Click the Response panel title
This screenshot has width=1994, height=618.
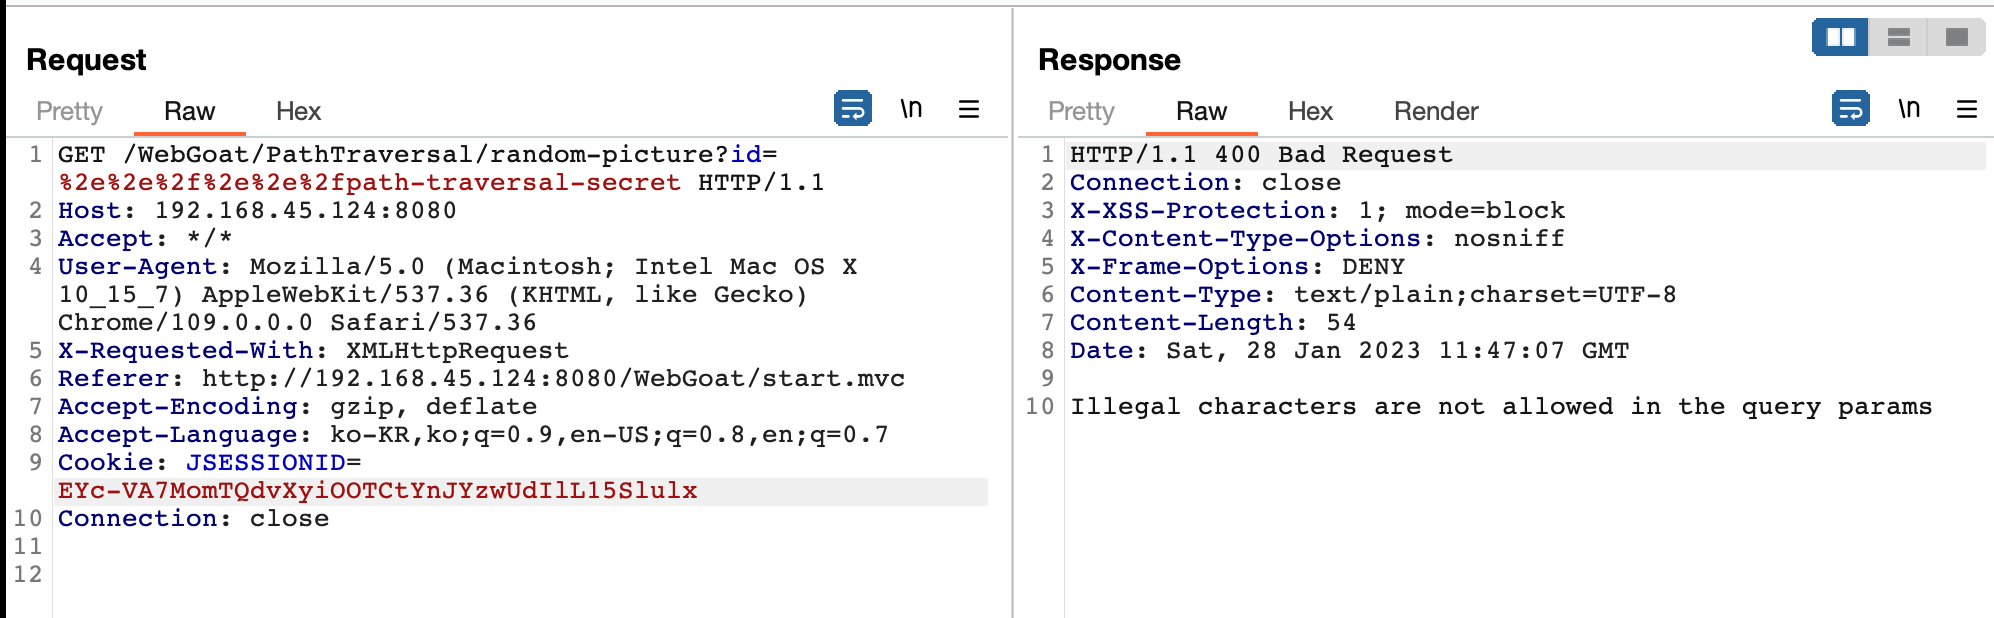click(1109, 60)
